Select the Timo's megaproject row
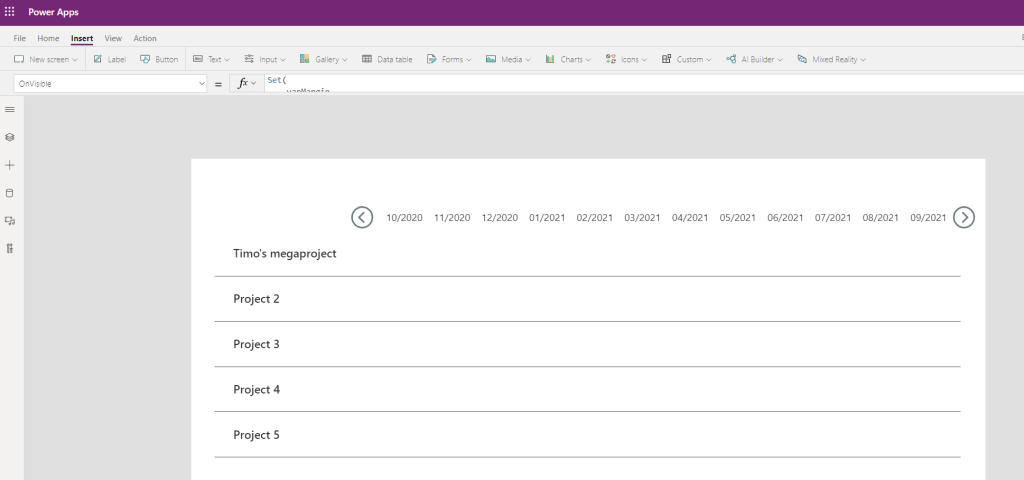Screen dimensions: 1024x480 [285, 254]
